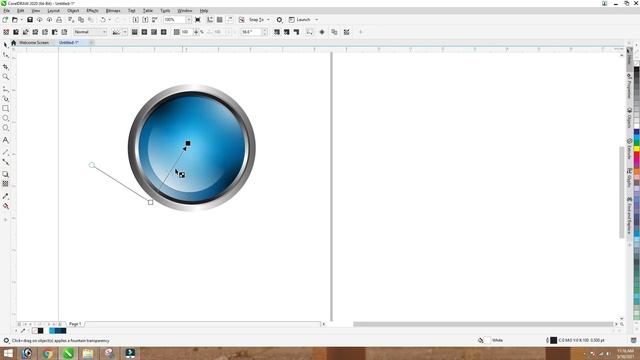Toggle the Free Scale and Skew button
Image resolution: width=640 pixels, height=360 pixels.
[309, 32]
